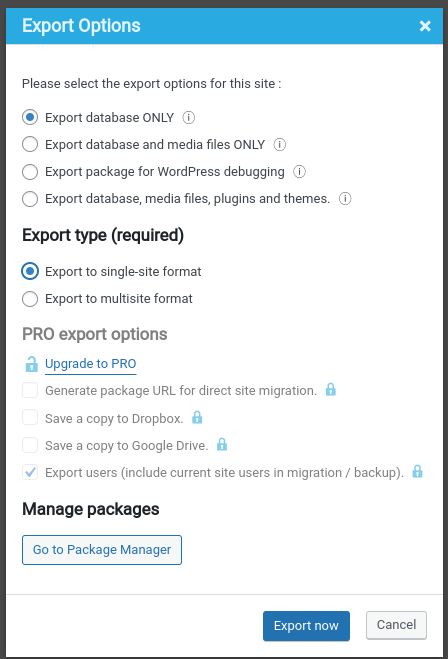Click the Export now button
Screen dimensions: 448x659
(x=306, y=626)
